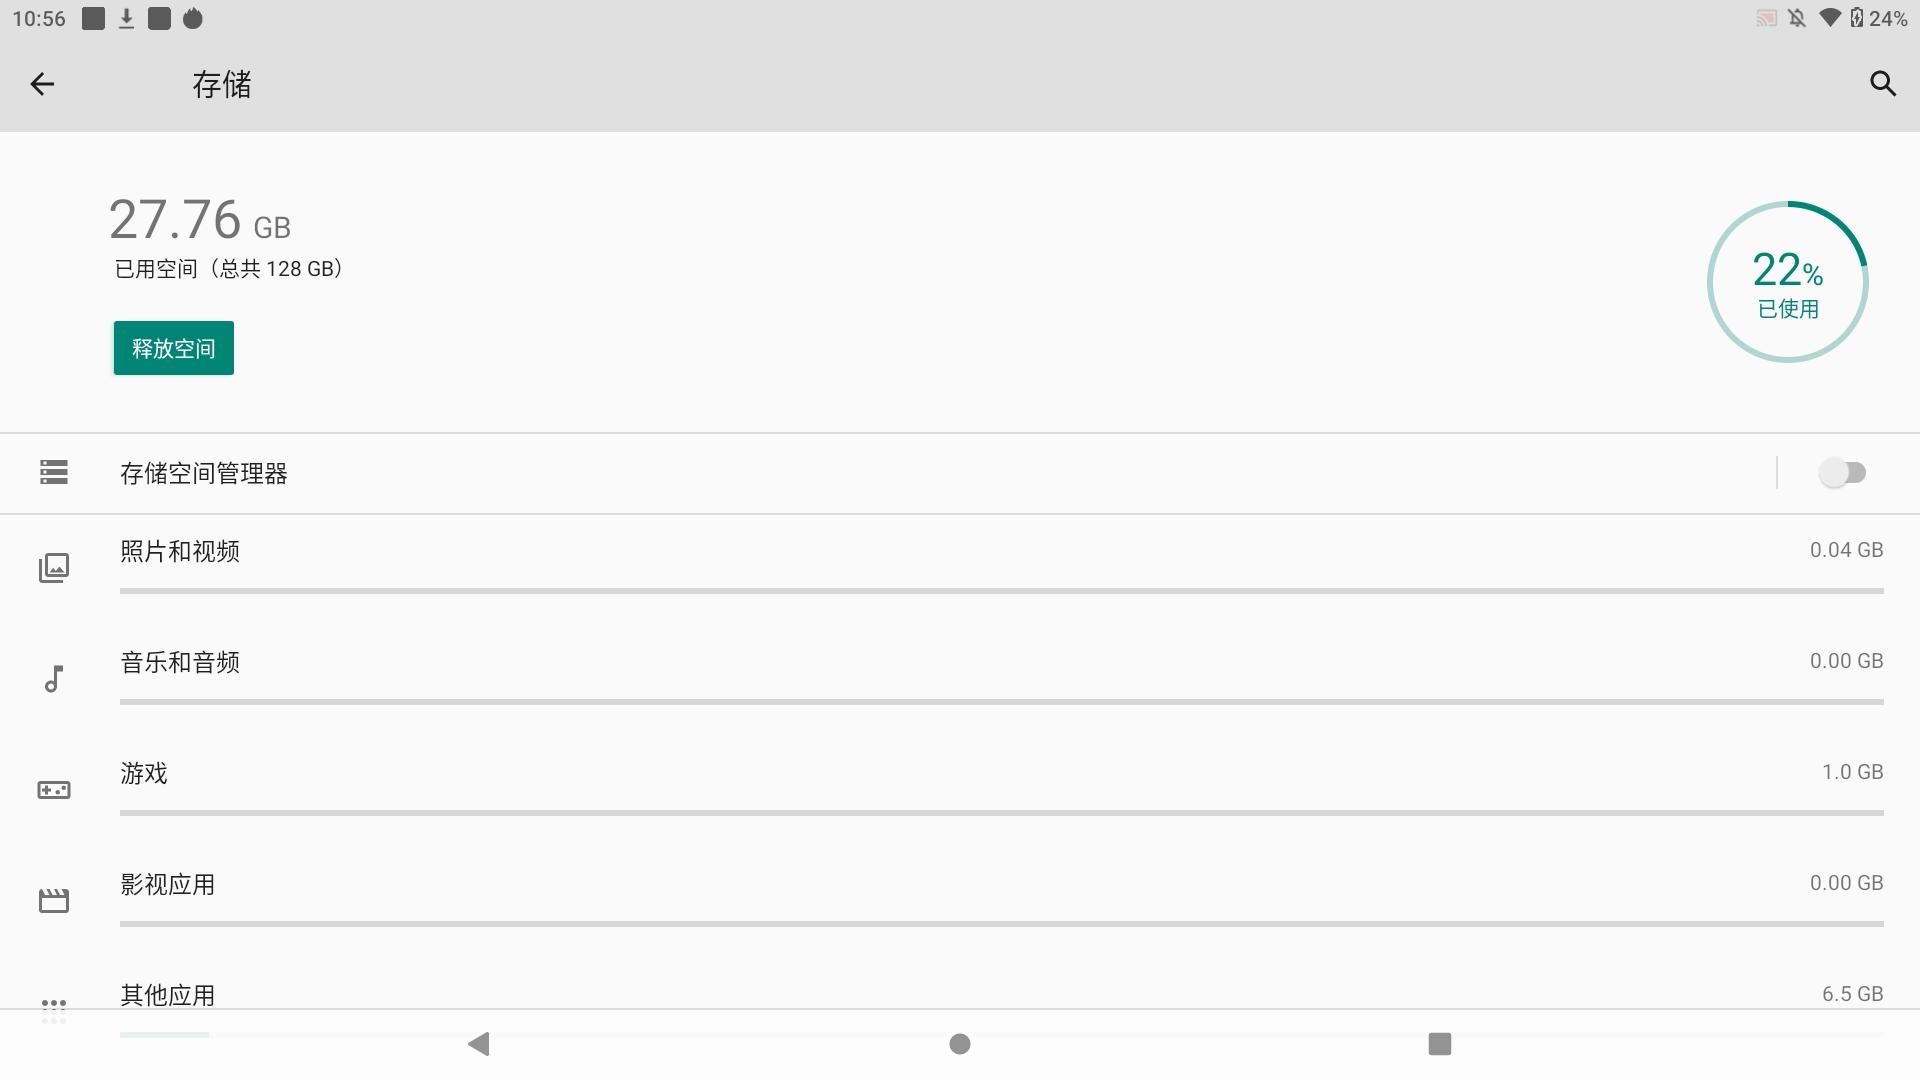
Task: Open 游戏 storage details
Action: [x=144, y=774]
